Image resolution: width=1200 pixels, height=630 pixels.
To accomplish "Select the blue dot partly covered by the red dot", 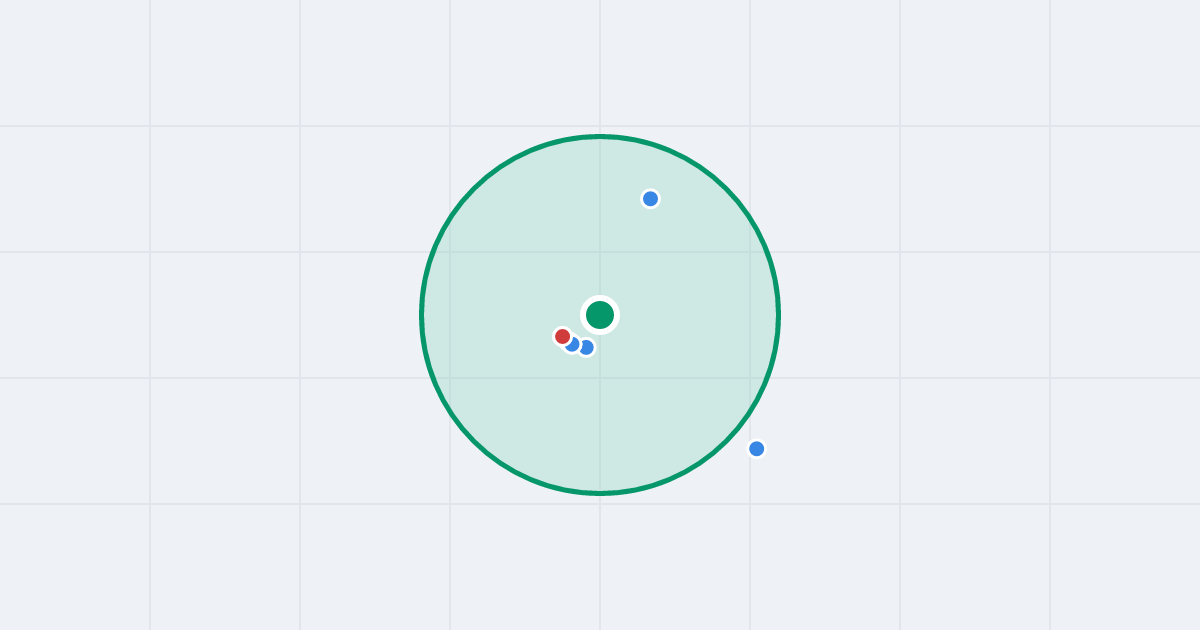I will click(x=572, y=344).
